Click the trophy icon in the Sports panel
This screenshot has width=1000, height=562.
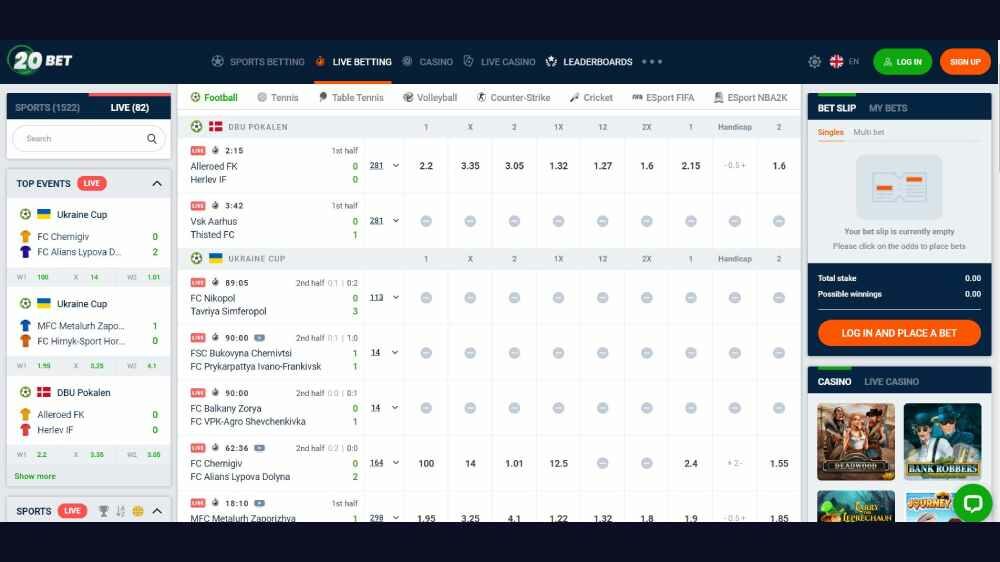(x=103, y=511)
